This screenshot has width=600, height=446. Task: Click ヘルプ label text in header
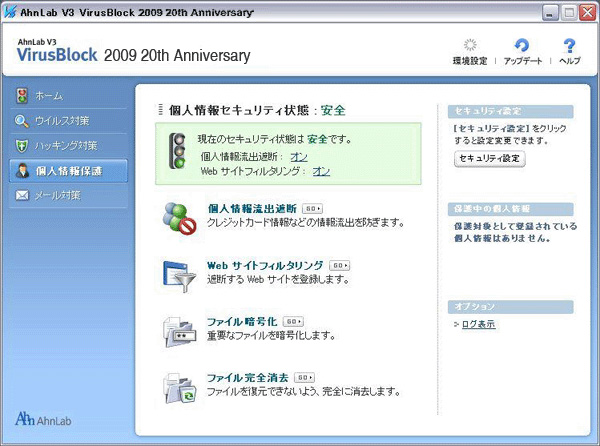[x=570, y=60]
